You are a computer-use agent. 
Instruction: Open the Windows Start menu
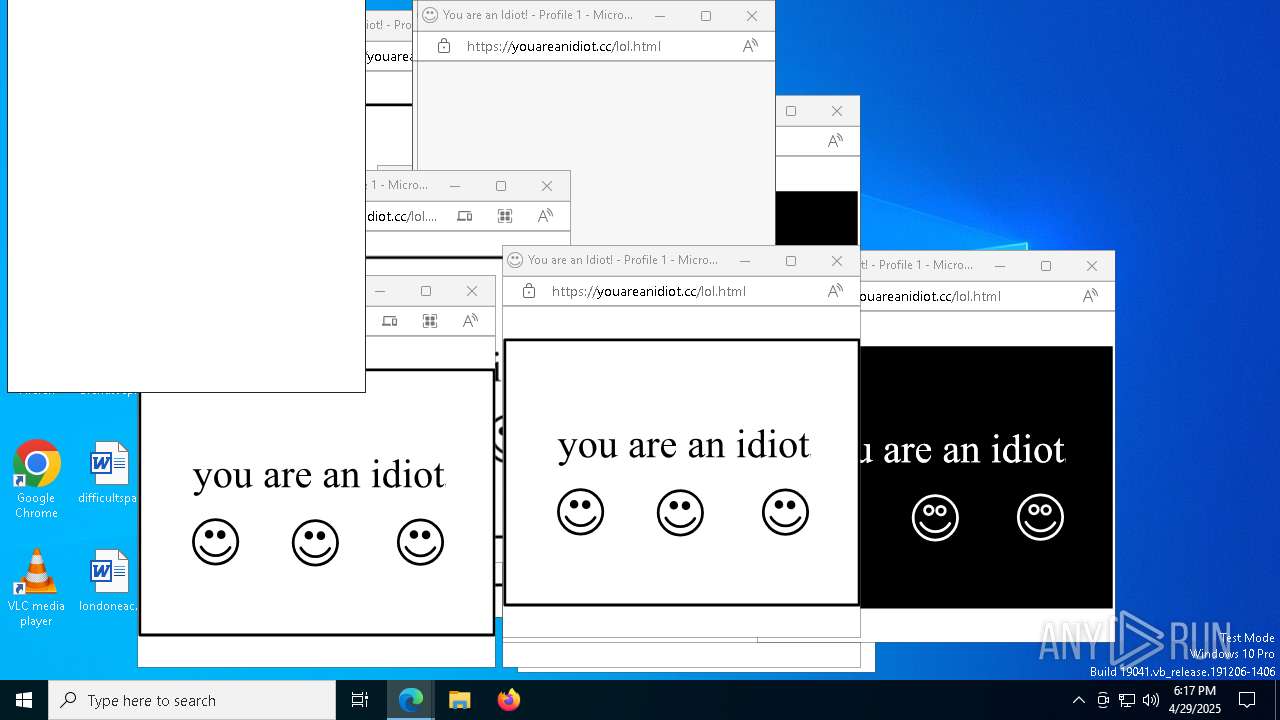pos(24,700)
